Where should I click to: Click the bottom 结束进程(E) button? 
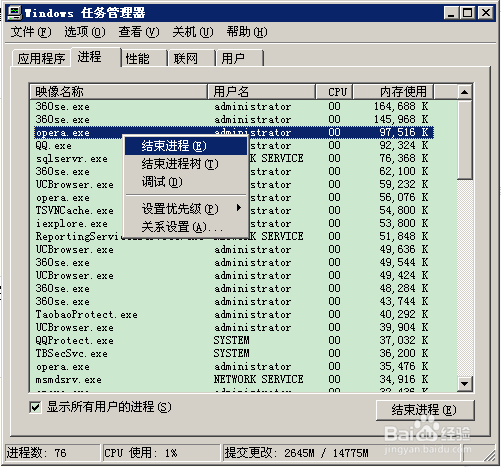click(x=425, y=410)
